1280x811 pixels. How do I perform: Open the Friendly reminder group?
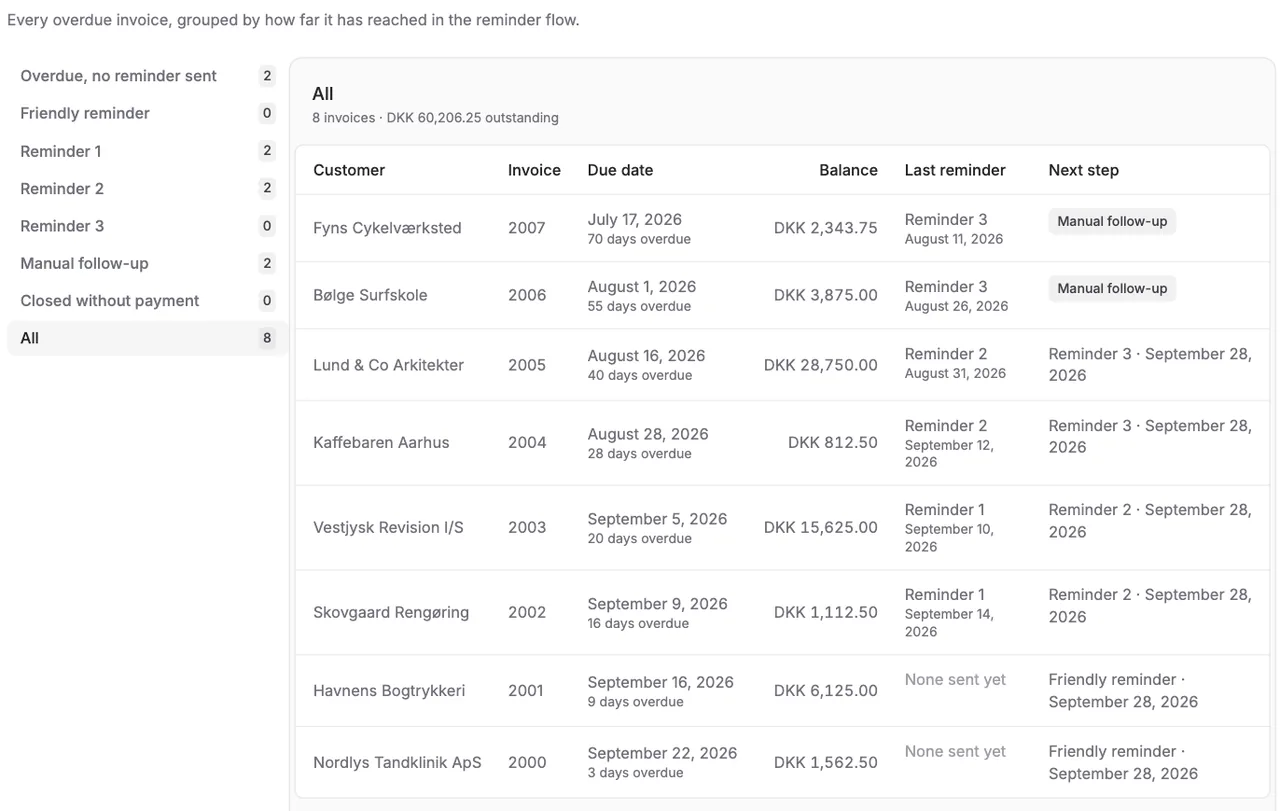pyautogui.click(x=147, y=113)
